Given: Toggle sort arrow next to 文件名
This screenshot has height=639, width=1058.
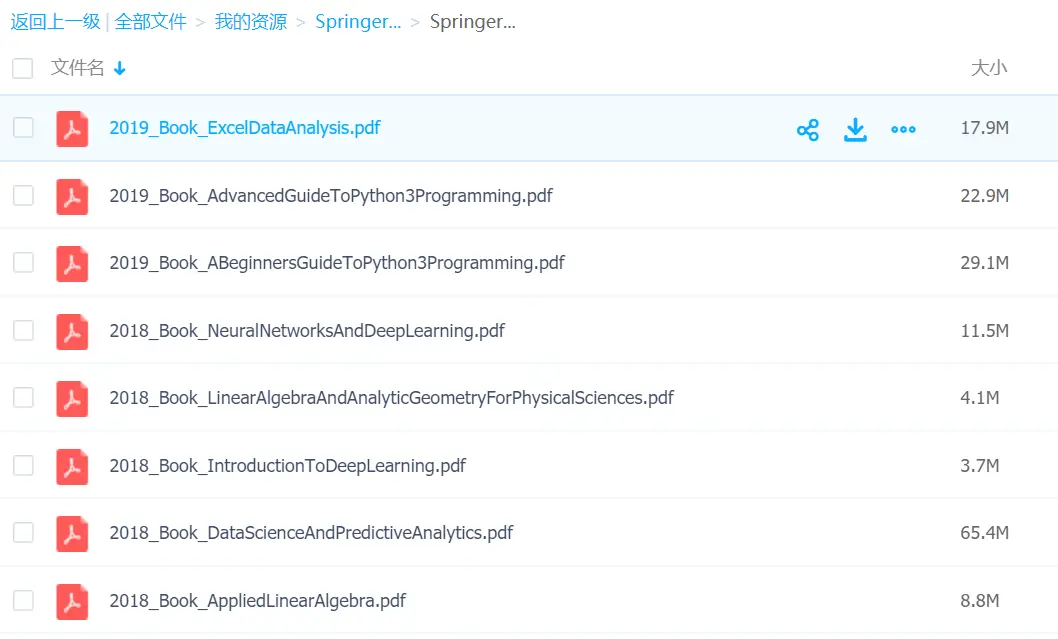Looking at the screenshot, I should coord(119,68).
